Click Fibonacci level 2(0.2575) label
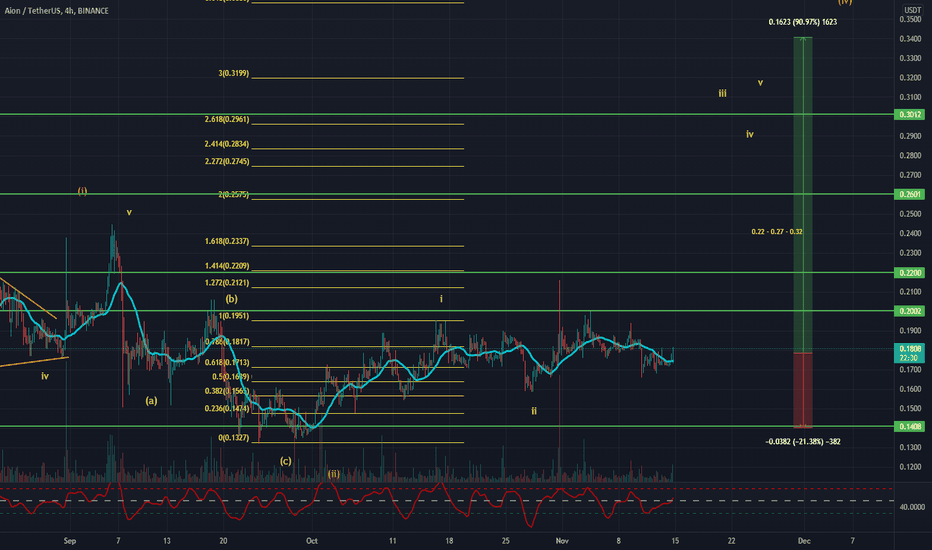The image size is (932, 550). click(234, 194)
